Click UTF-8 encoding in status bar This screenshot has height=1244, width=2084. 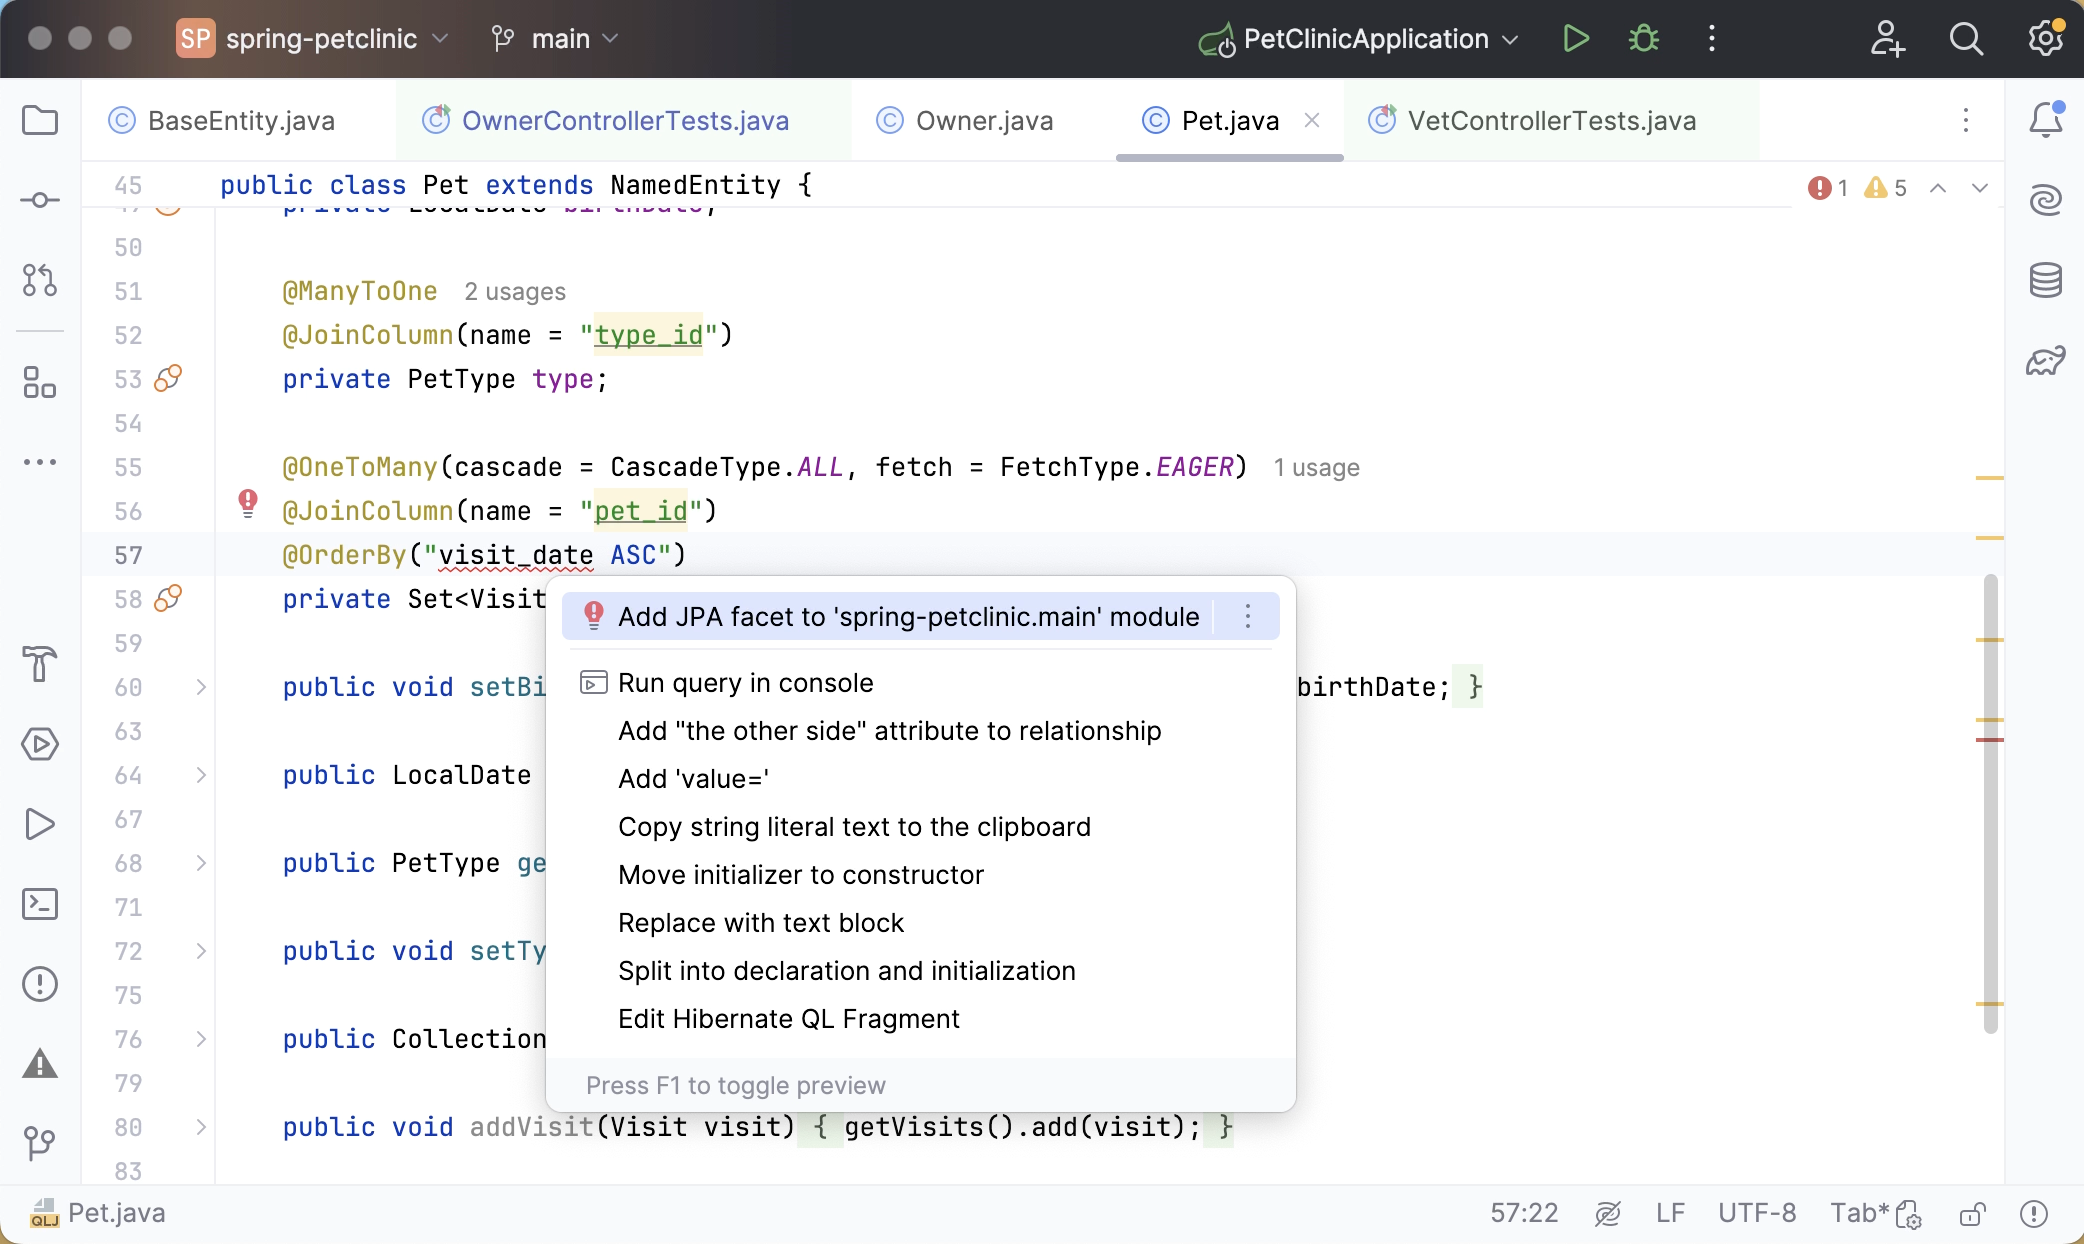coord(1757,1213)
